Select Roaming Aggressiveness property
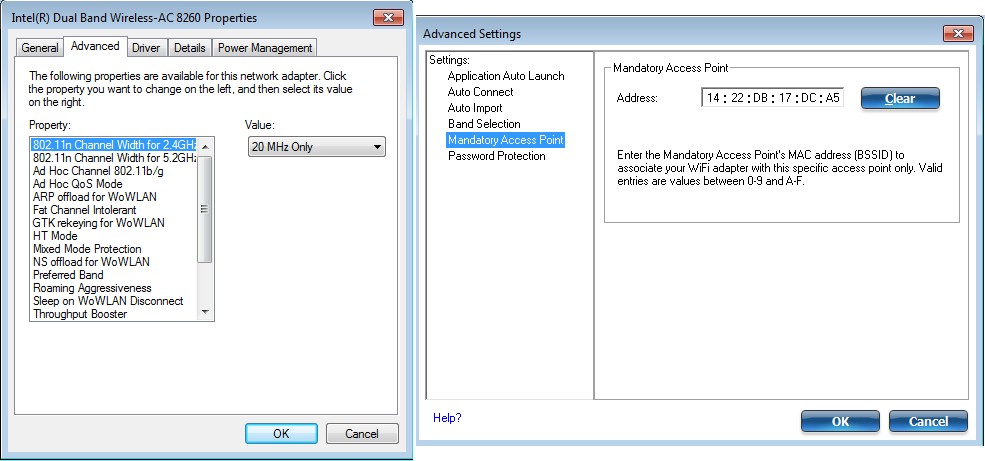The image size is (985, 461). click(92, 288)
